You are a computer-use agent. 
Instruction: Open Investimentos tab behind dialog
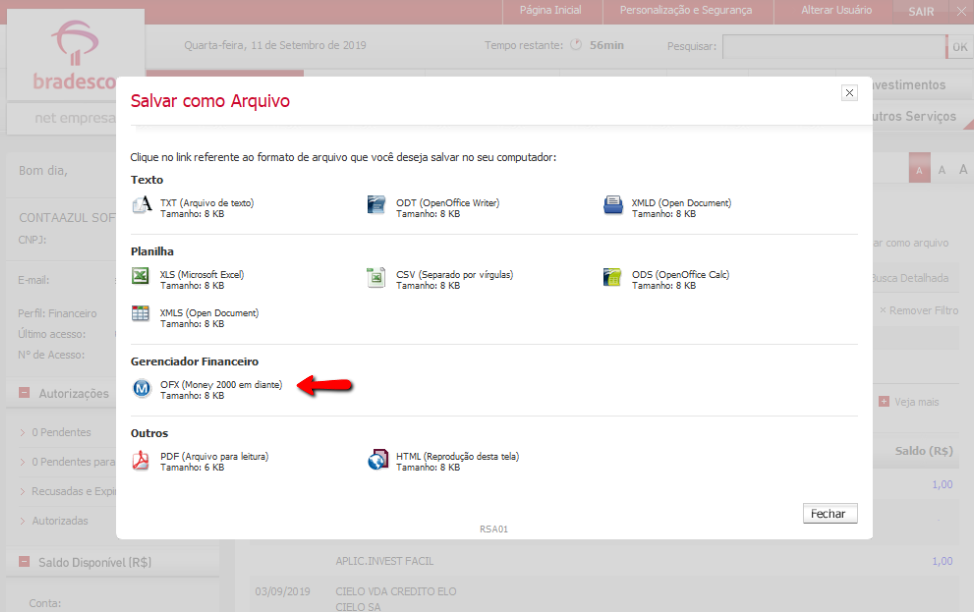point(909,84)
